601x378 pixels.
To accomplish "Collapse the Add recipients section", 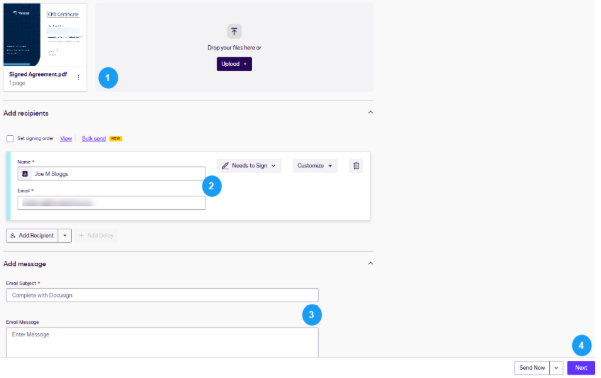I will click(x=370, y=112).
